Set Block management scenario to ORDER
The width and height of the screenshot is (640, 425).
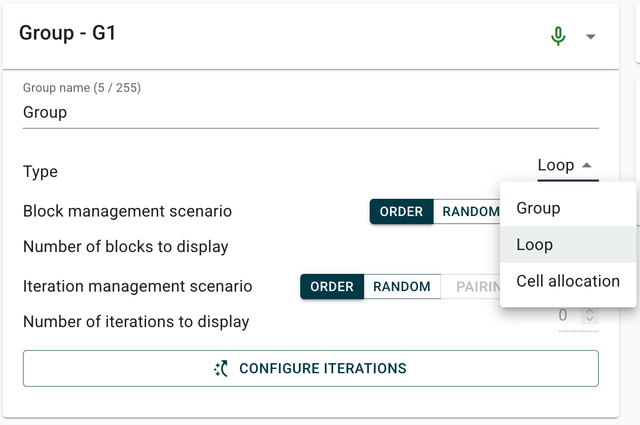pyautogui.click(x=401, y=211)
